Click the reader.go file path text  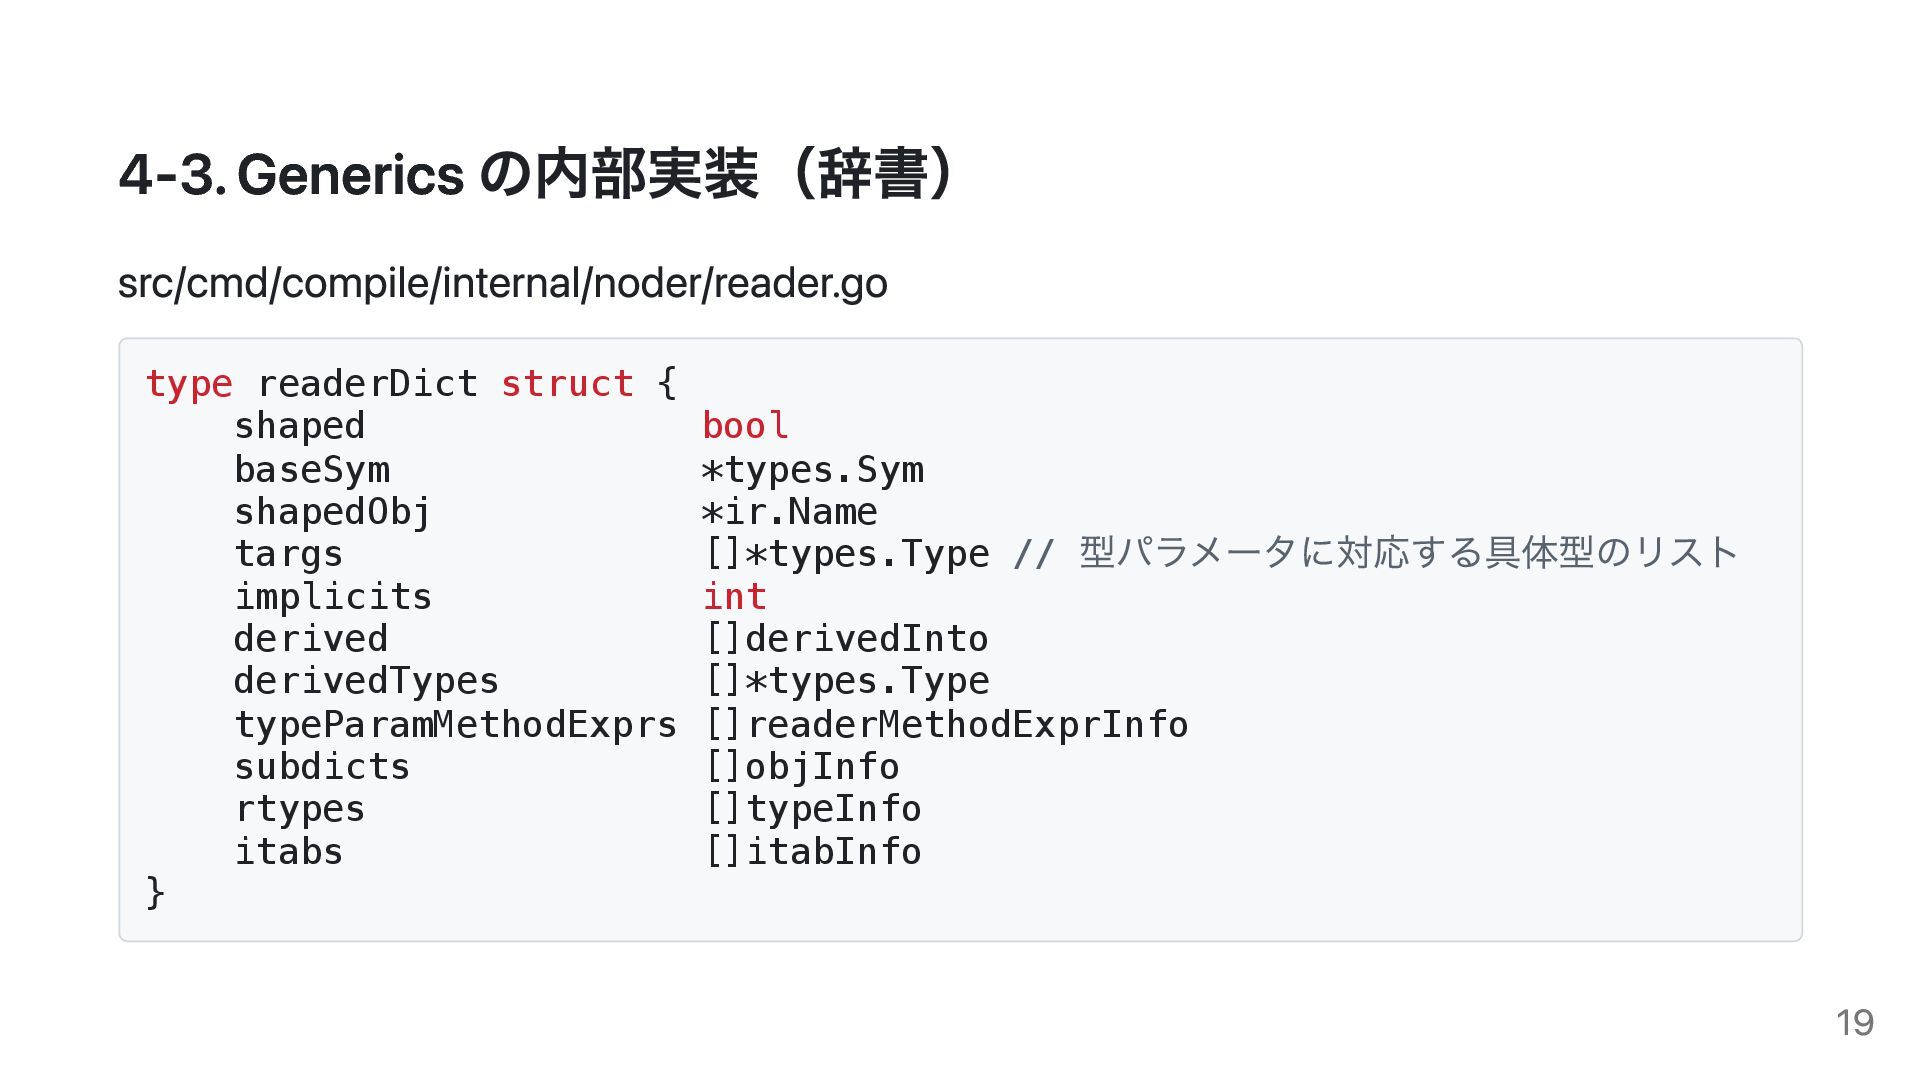click(x=503, y=284)
